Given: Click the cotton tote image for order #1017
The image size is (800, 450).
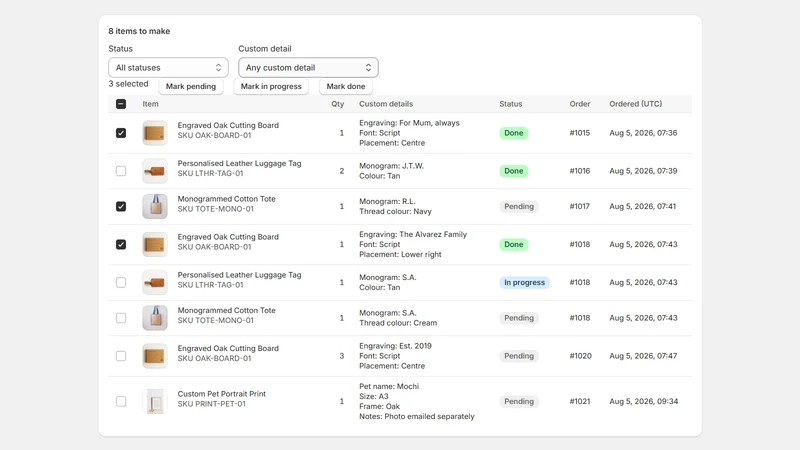Looking at the screenshot, I should pos(155,207).
